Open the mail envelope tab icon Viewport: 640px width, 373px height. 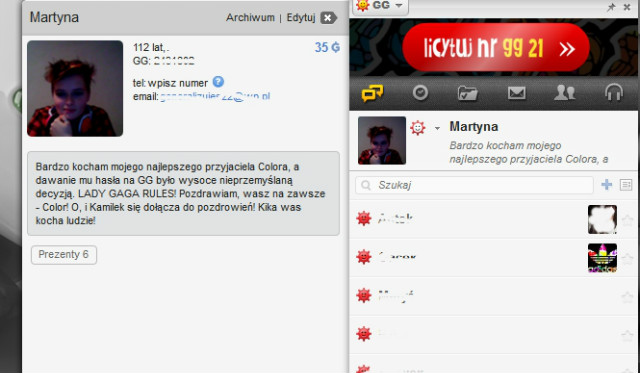pyautogui.click(x=516, y=93)
